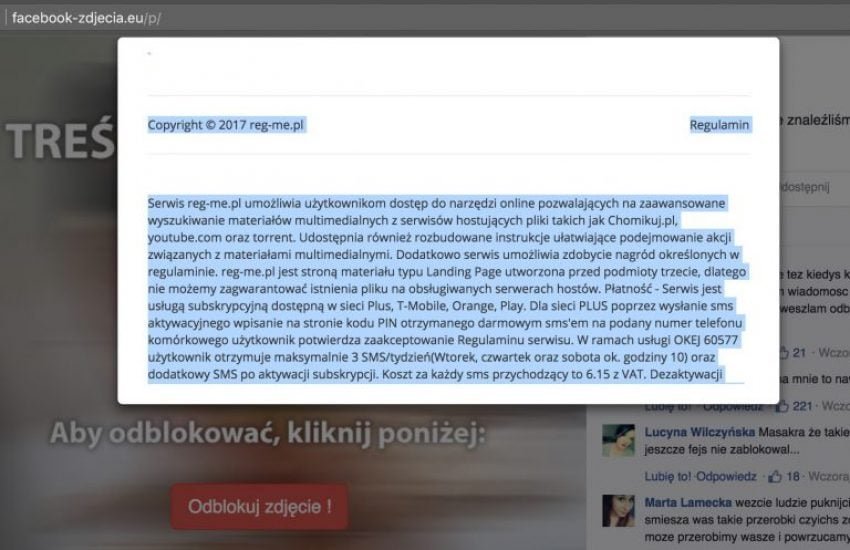Click the thumbs-up icon showing 21 likes
The width and height of the screenshot is (850, 550).
pyautogui.click(x=784, y=353)
